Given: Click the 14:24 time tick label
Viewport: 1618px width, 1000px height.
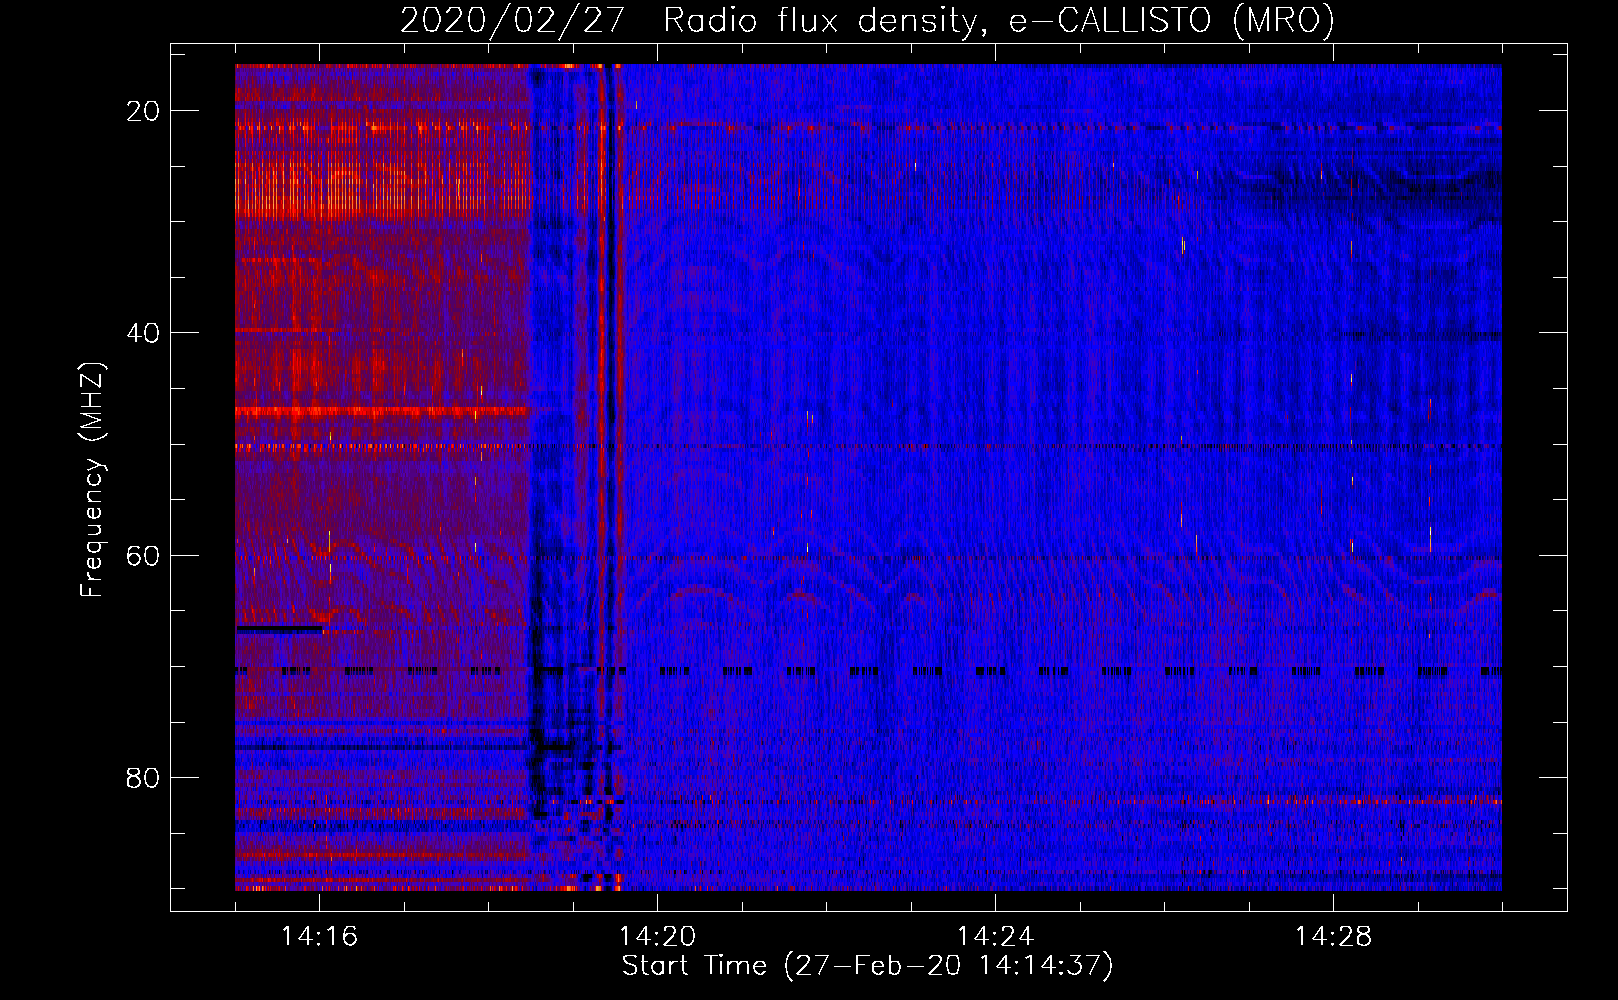Looking at the screenshot, I should coord(995,937).
